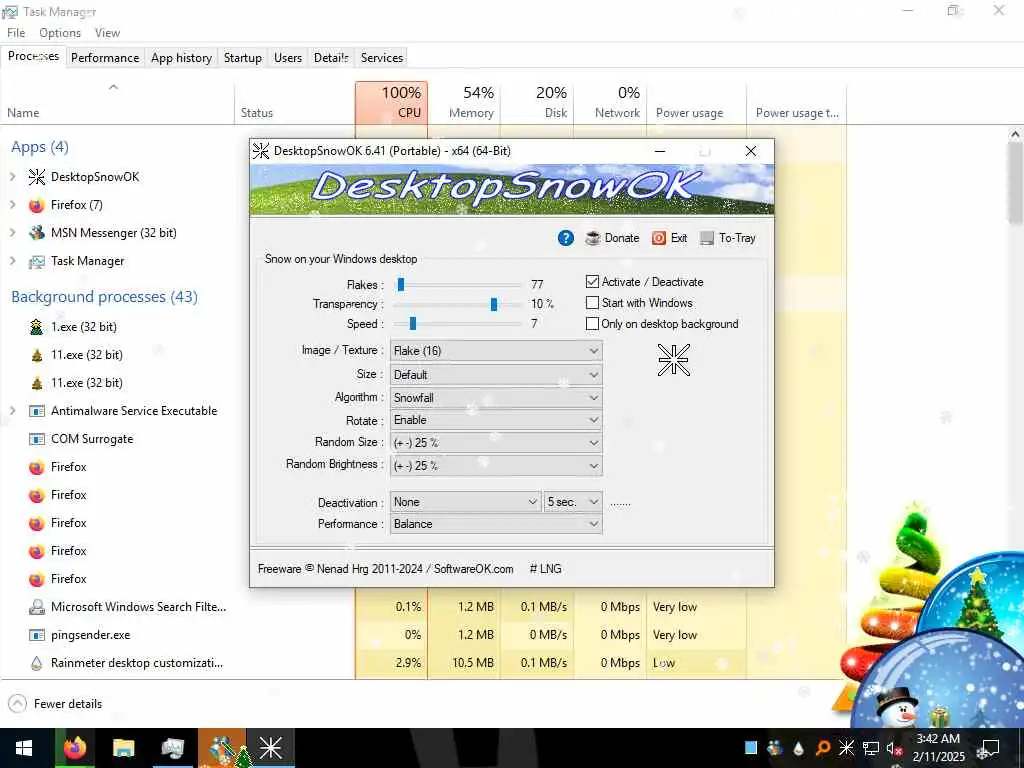Open the blue question mark help icon
Viewport: 1024px width, 768px height.
[x=566, y=238]
